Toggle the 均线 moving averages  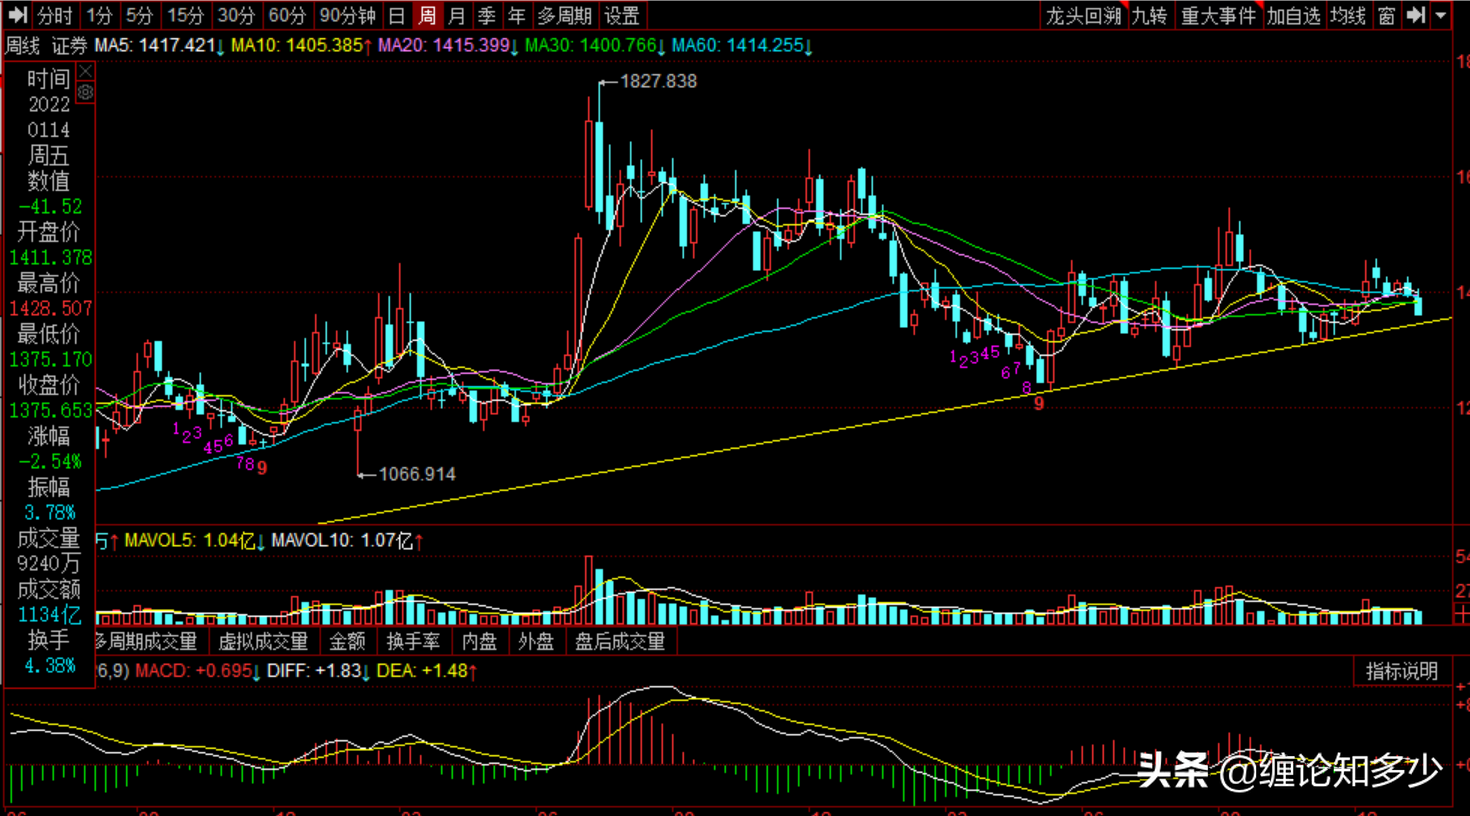tap(1348, 15)
